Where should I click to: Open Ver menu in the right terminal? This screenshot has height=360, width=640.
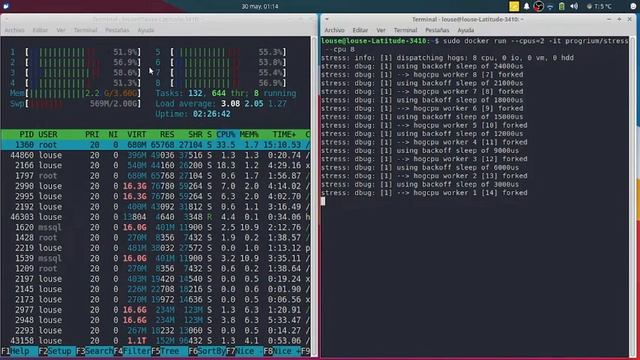point(381,30)
